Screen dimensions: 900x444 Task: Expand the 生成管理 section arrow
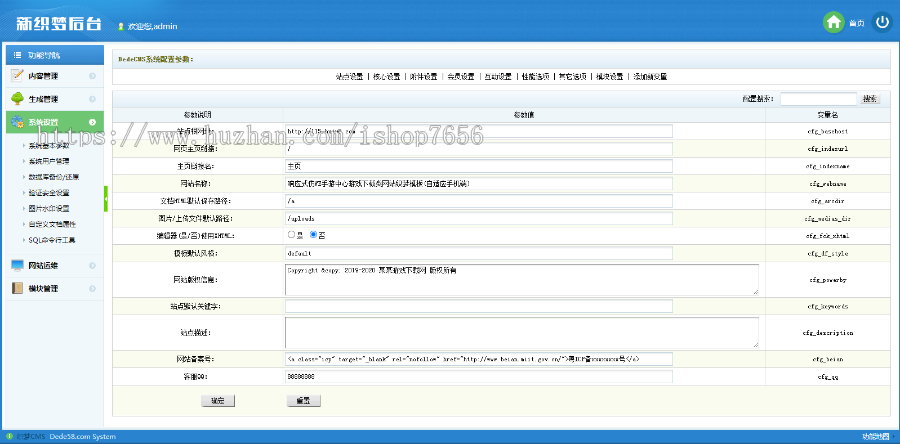click(92, 99)
